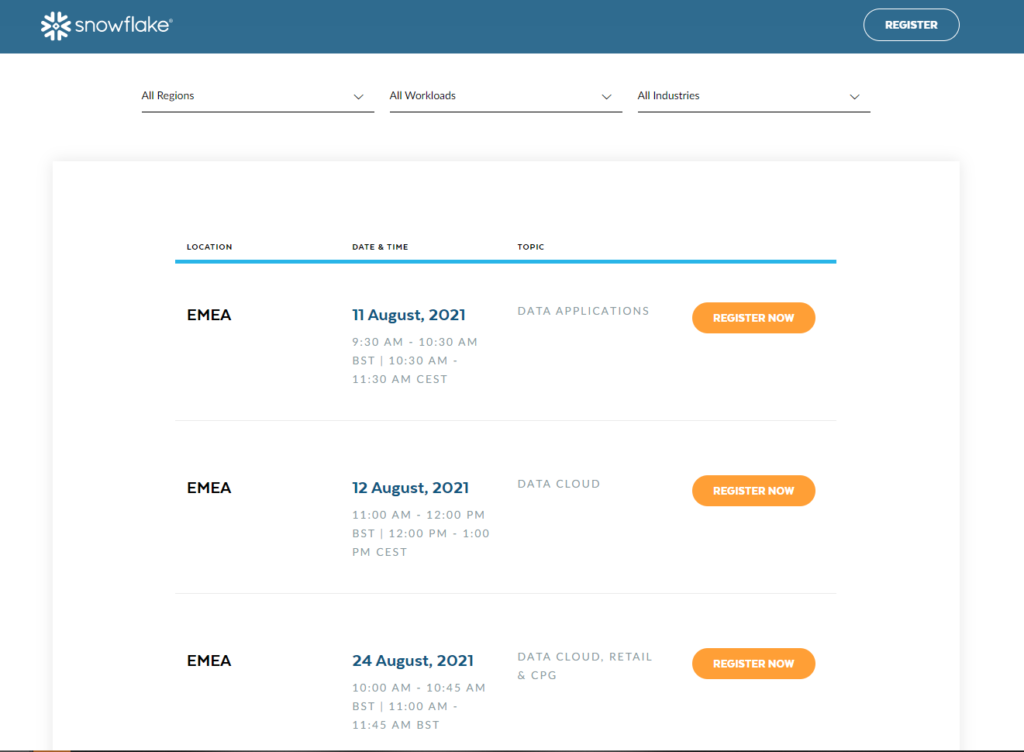The image size is (1024, 752).
Task: Click the Snowflake logo icon
Action: [x=55, y=26]
